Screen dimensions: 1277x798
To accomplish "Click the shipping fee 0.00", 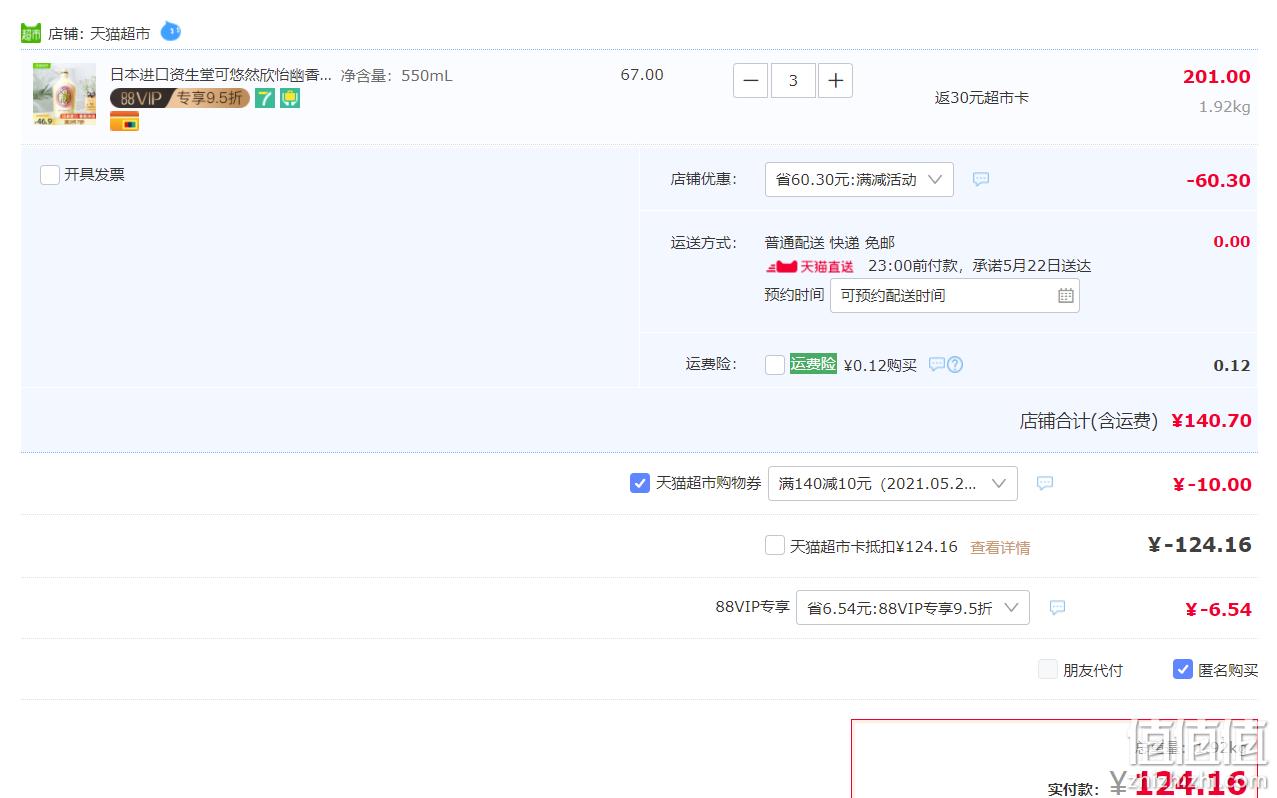I will pos(1232,241).
